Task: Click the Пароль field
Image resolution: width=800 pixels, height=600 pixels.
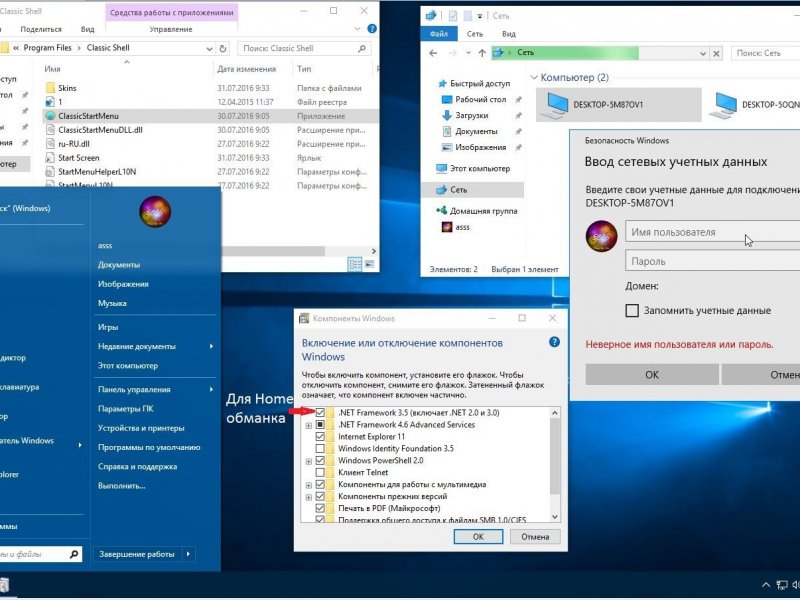Action: 713,261
